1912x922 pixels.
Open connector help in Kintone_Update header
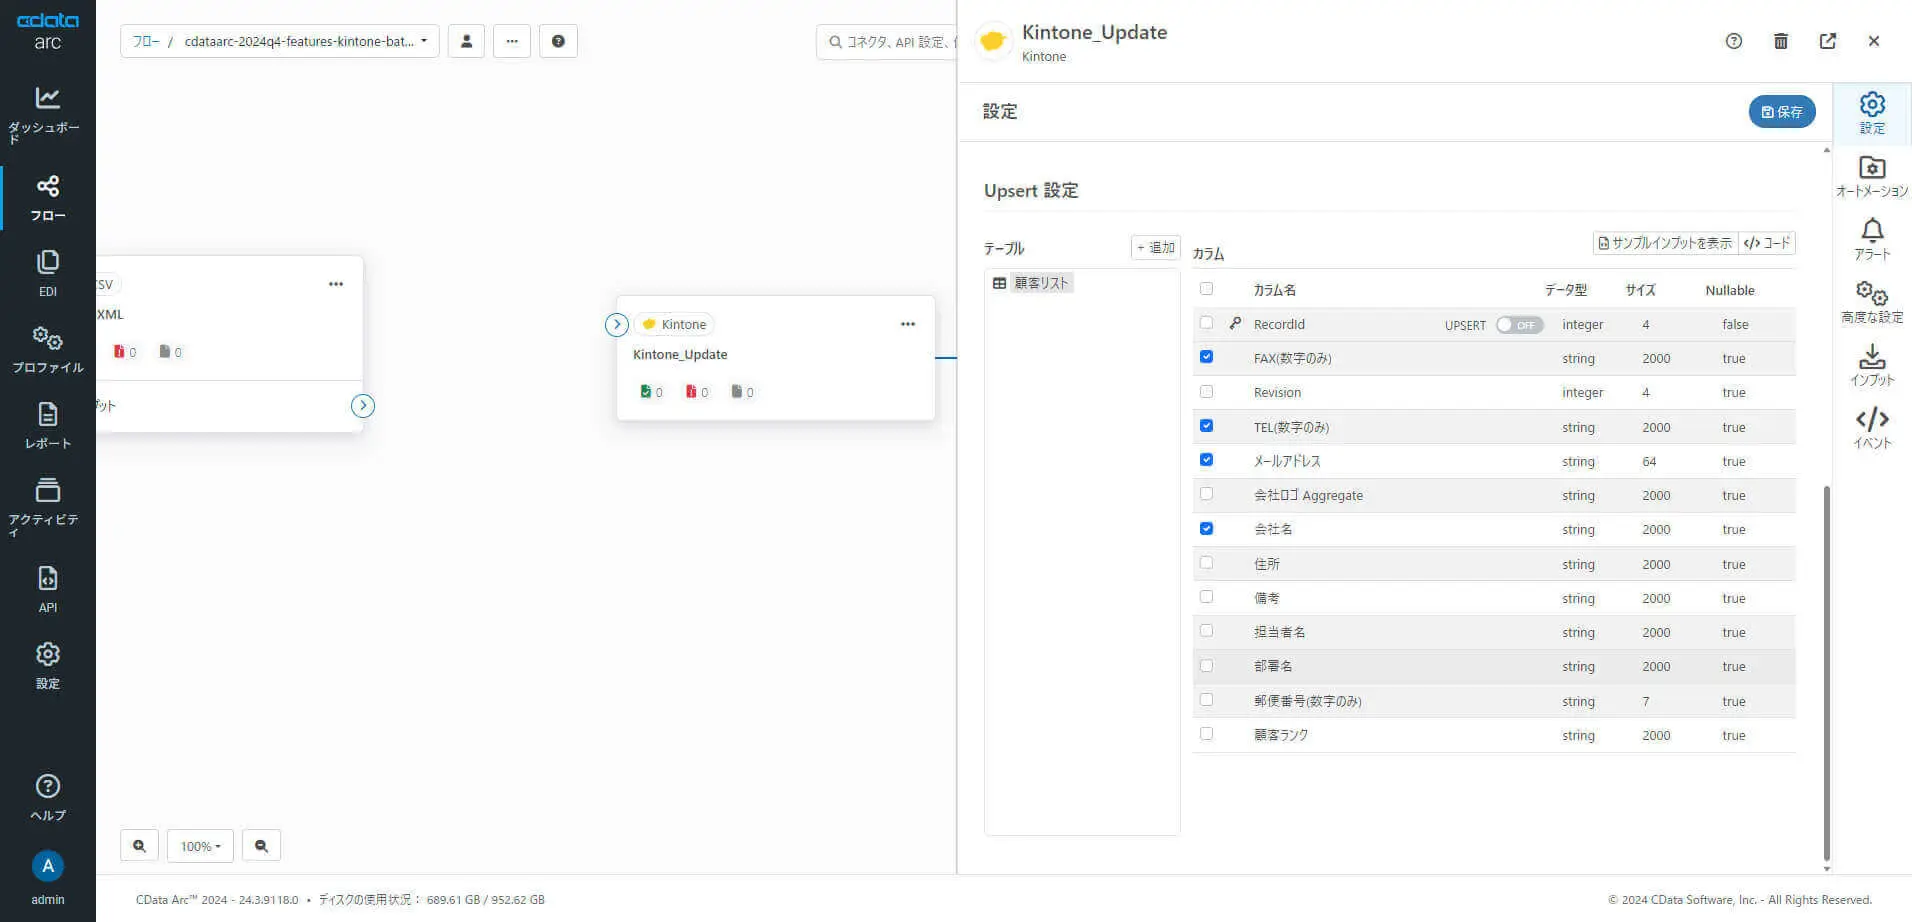click(1734, 41)
